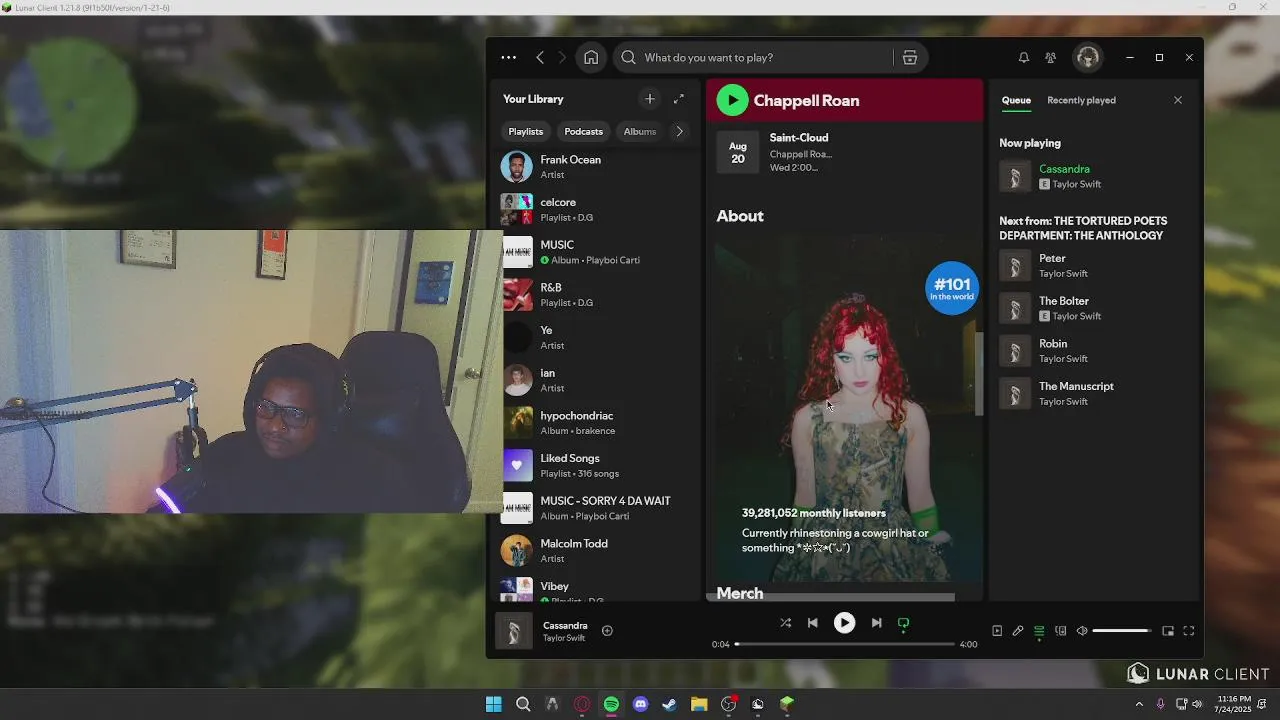Show lyrics with the microphone icon

pyautogui.click(x=1018, y=631)
